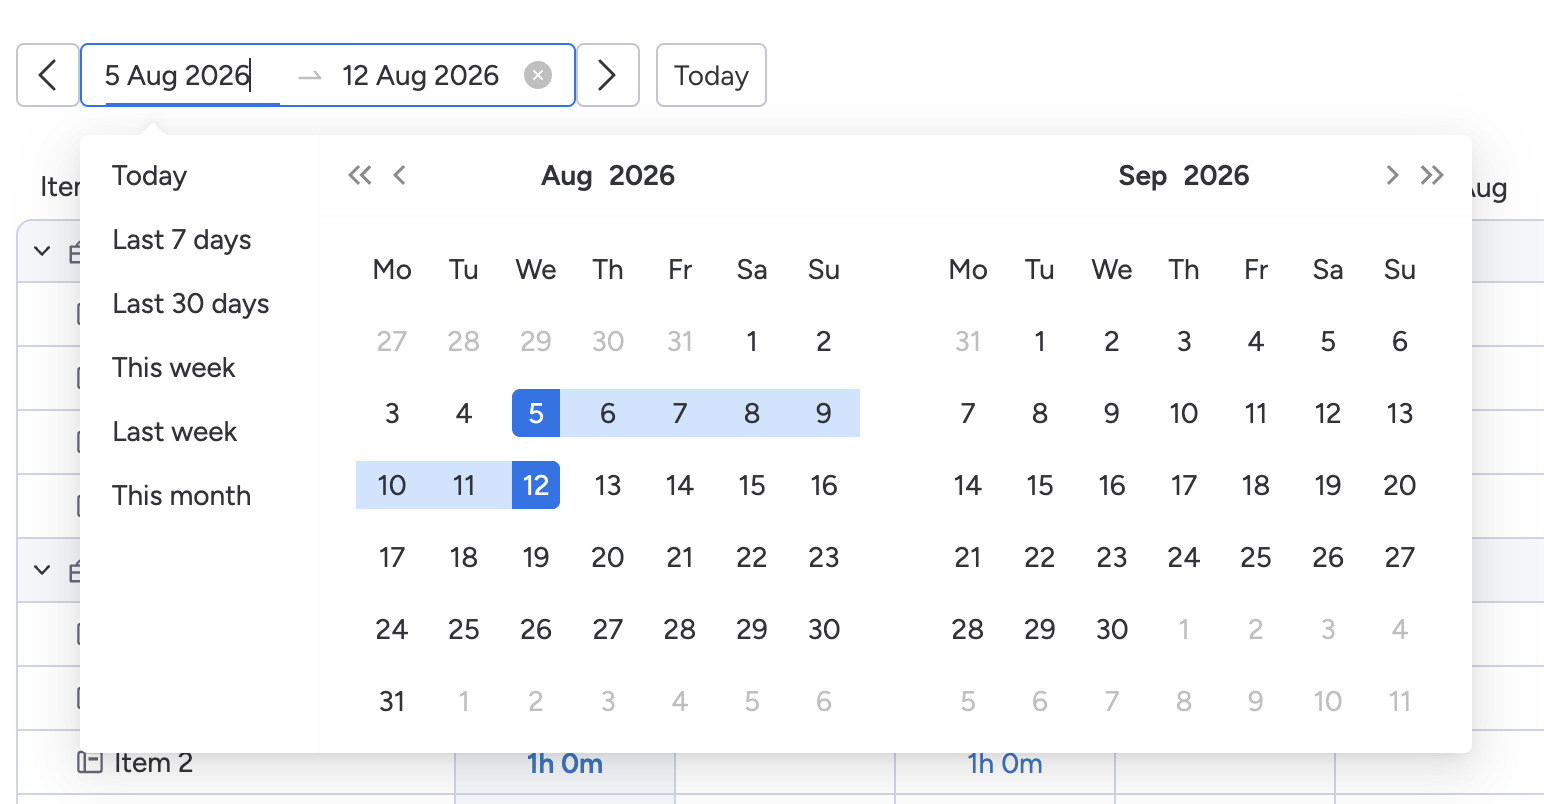This screenshot has height=804, width=1544.
Task: Jump back one year in calendar
Action: pyautogui.click(x=359, y=176)
